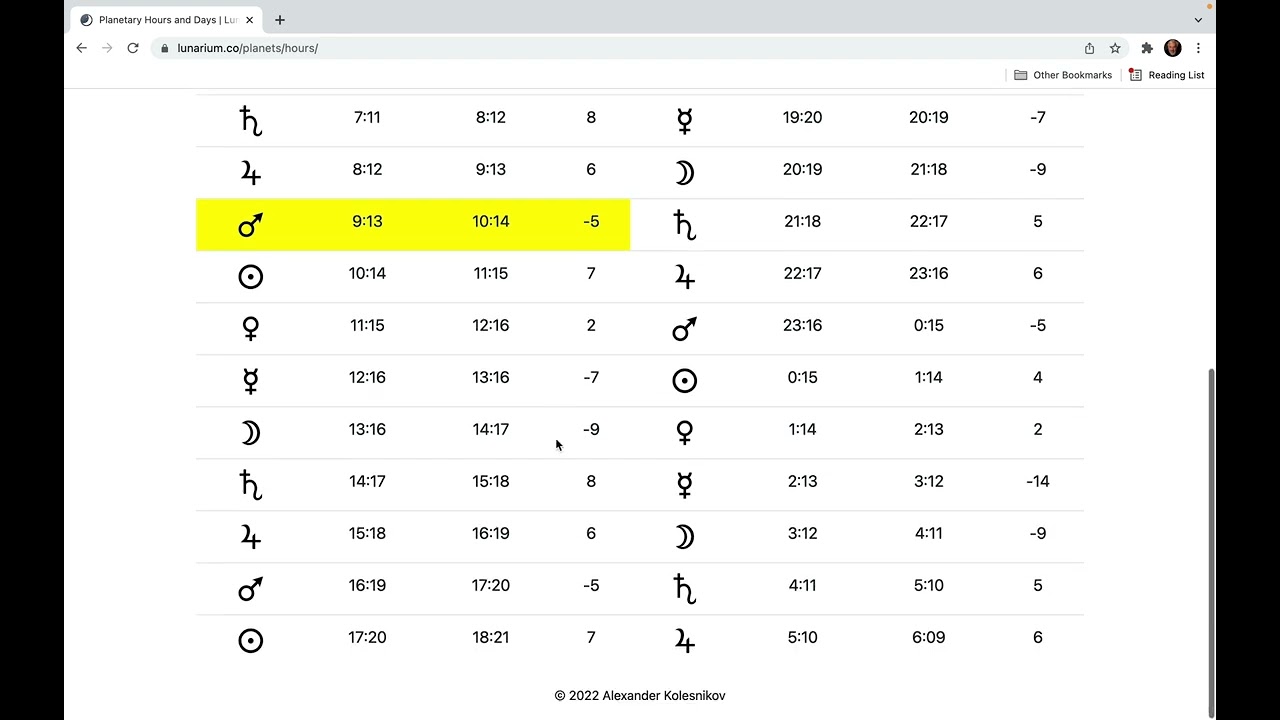
Task: Click the copyright Alexander Kolesnikov text
Action: (640, 695)
